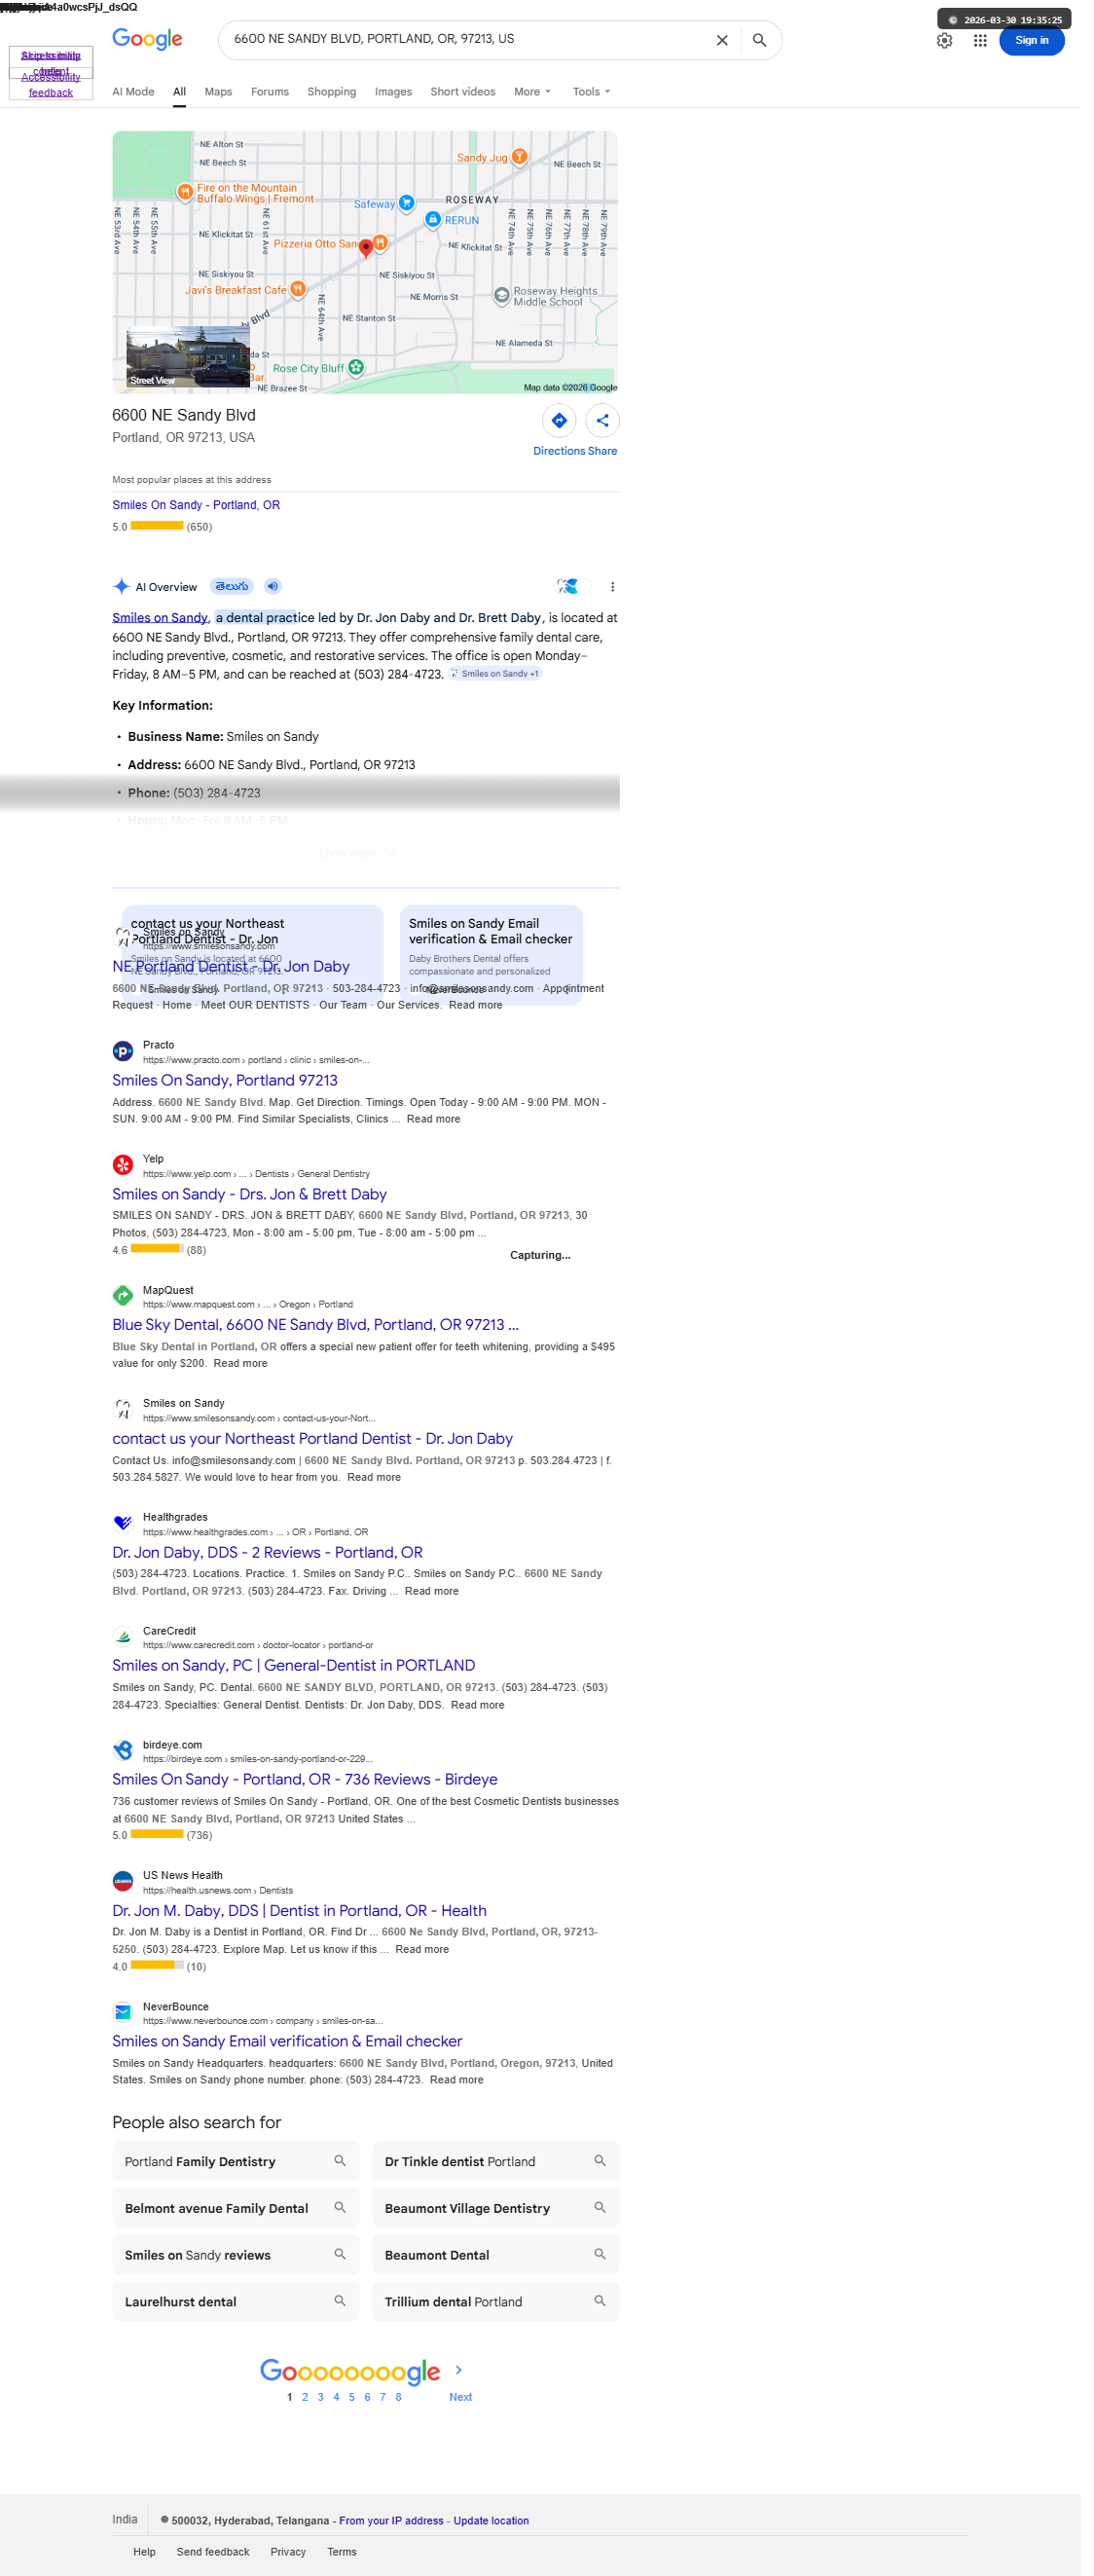Click the US News Health favicon
Viewport: 1094px width, 2576px height.
click(x=123, y=1881)
